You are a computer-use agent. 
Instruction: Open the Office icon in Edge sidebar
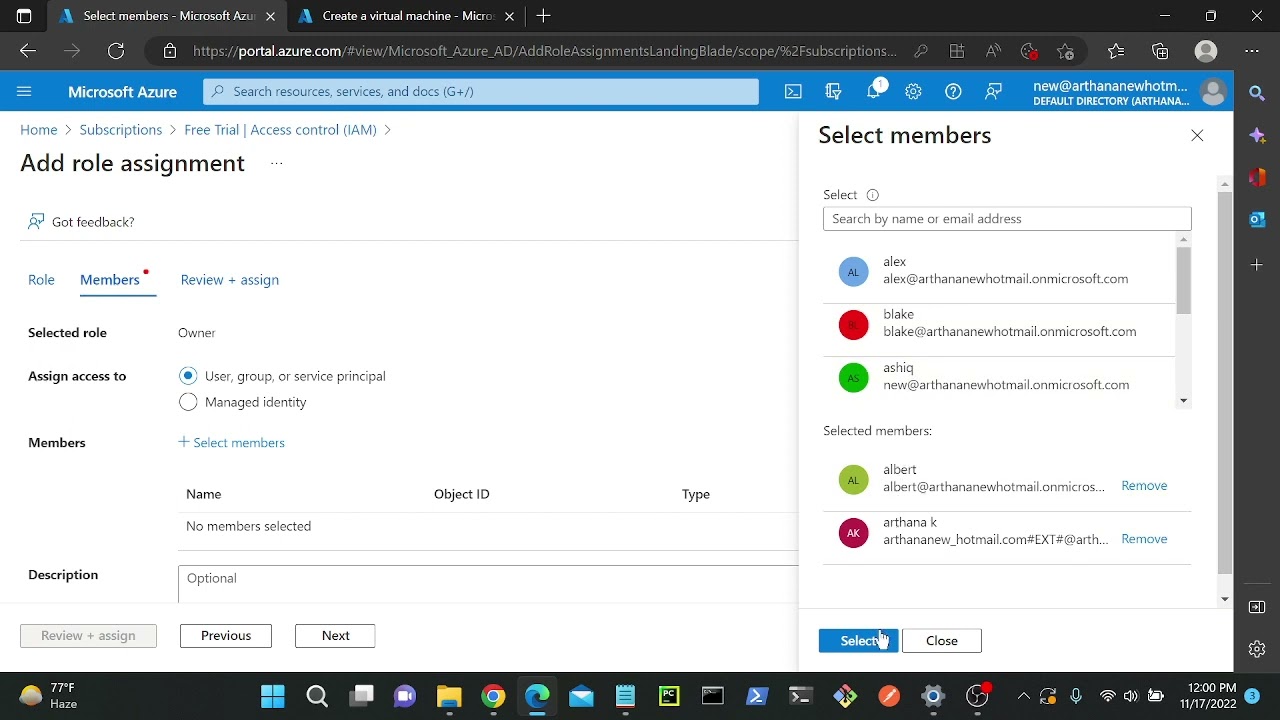[1257, 177]
